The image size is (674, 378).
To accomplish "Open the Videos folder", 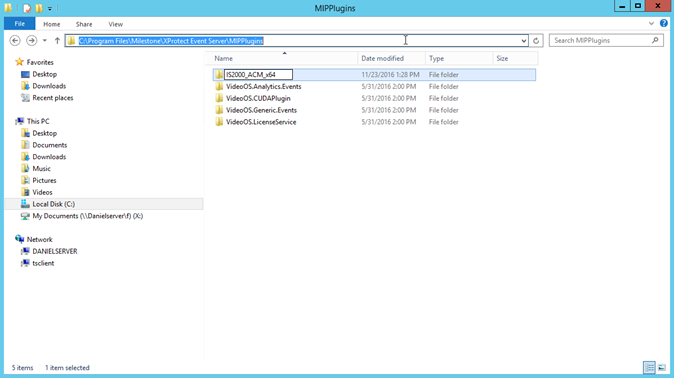I will coord(42,192).
